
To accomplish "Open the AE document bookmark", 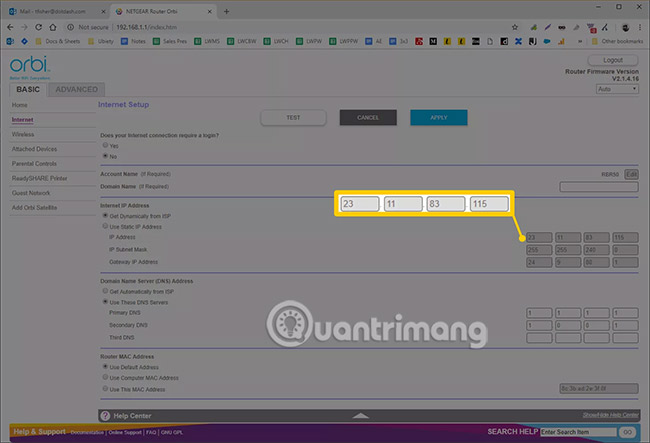I will click(374, 41).
